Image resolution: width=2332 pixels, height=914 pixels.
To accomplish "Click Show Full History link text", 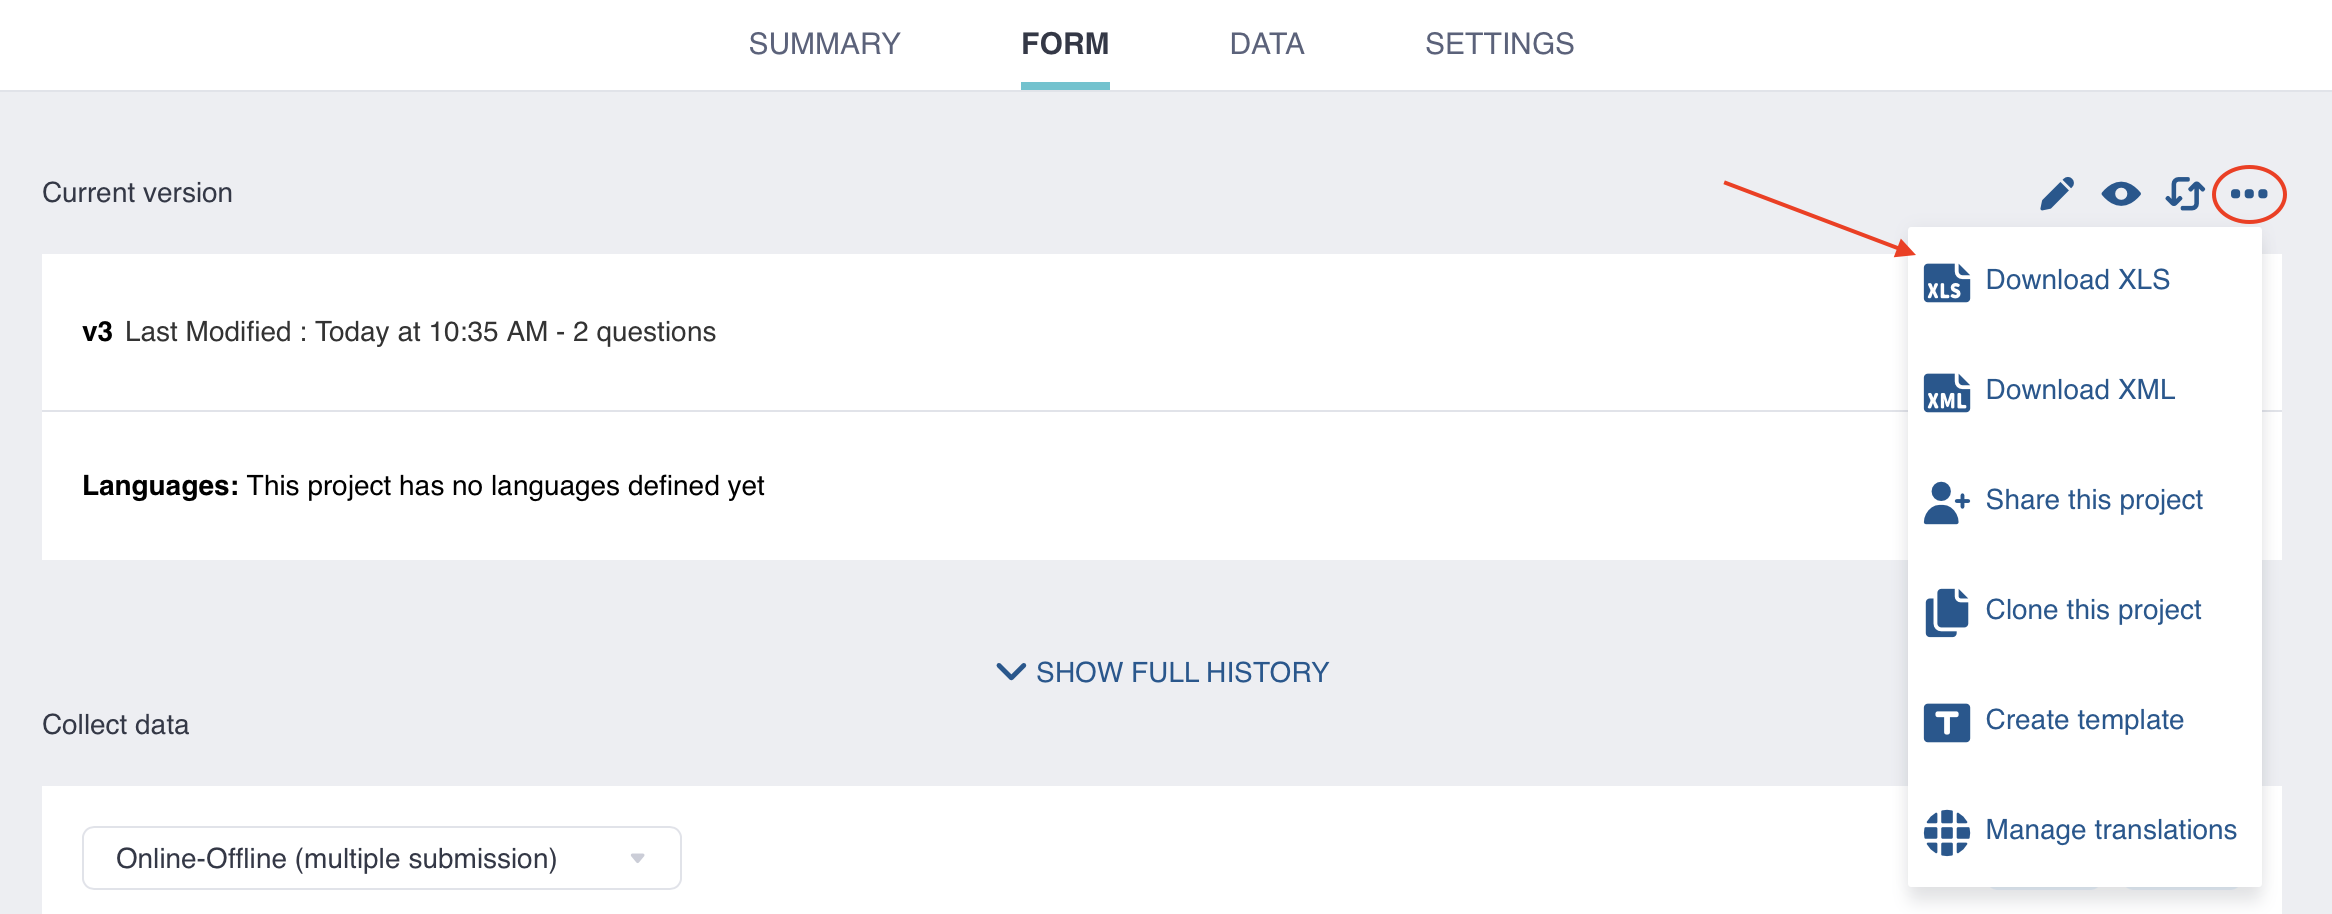I will pyautogui.click(x=1182, y=672).
